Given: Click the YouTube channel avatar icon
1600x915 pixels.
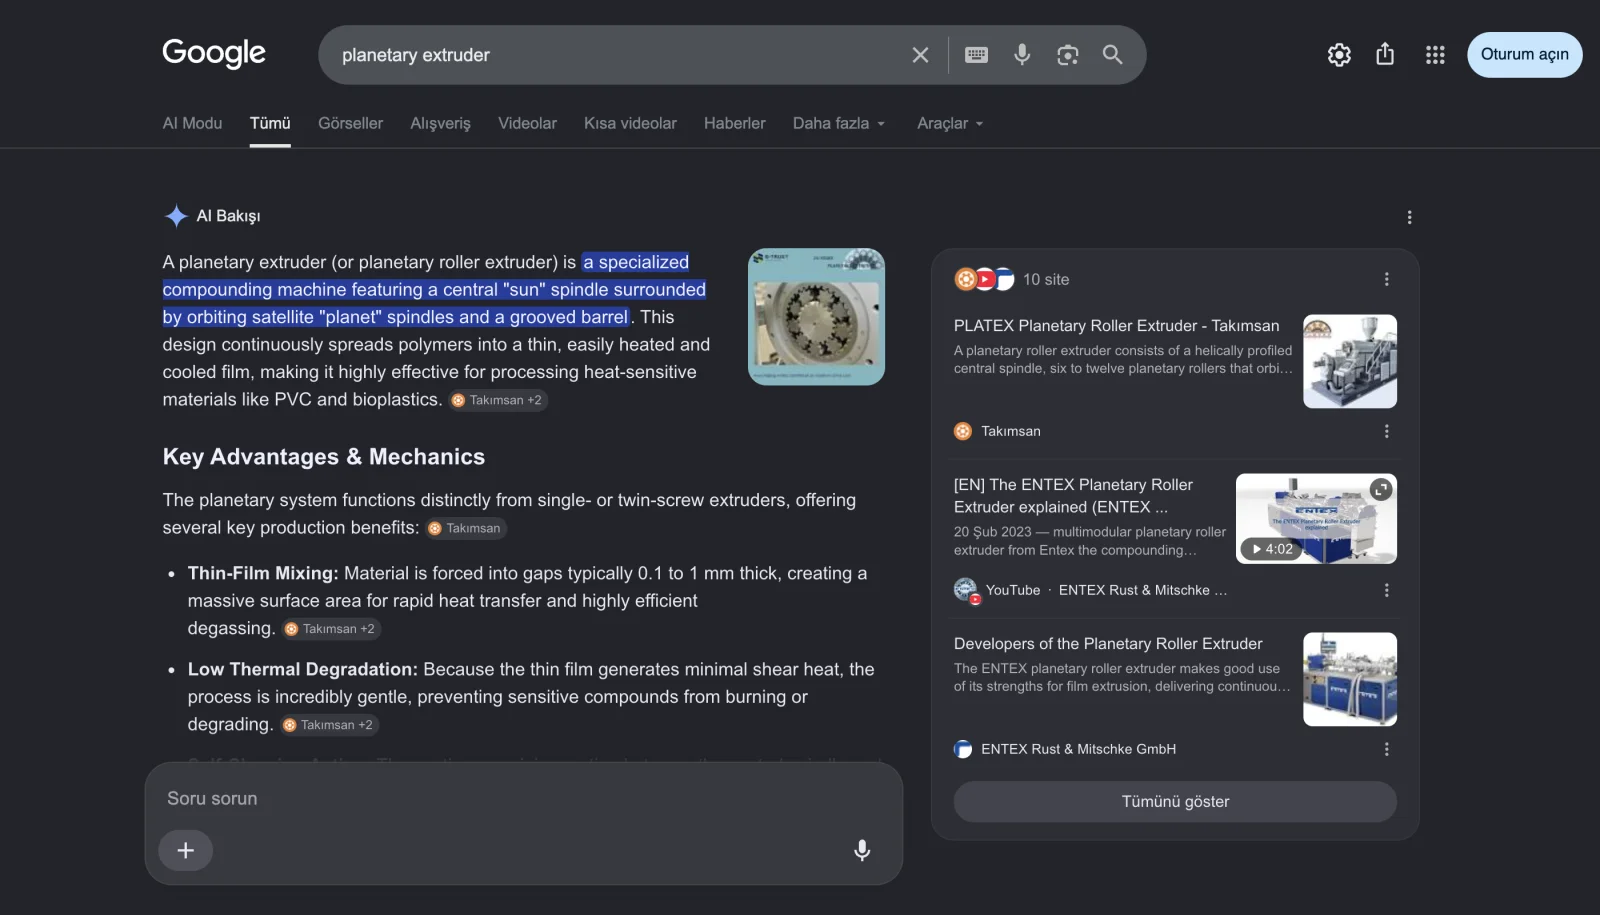Looking at the screenshot, I should [x=965, y=590].
